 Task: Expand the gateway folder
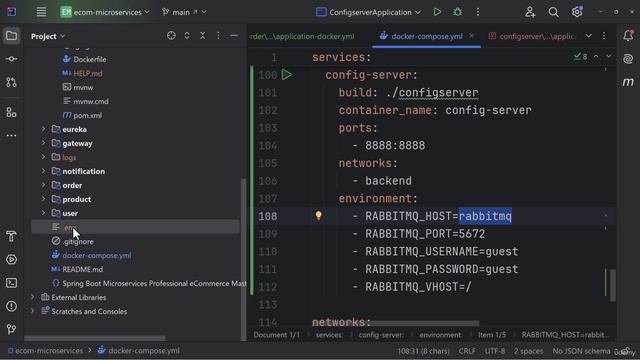[x=43, y=143]
